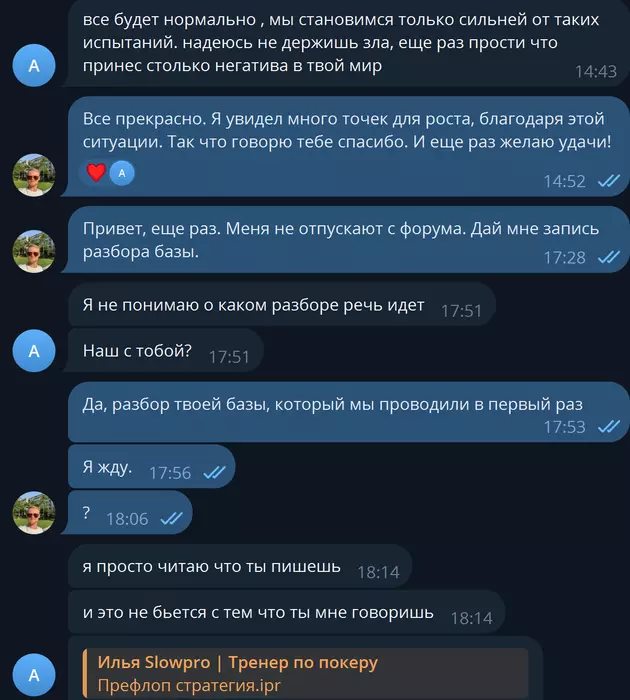Open quoted reply 'Илья Slowpro | Тренер по покеру'
Image resolution: width=630 pixels, height=700 pixels.
click(305, 673)
